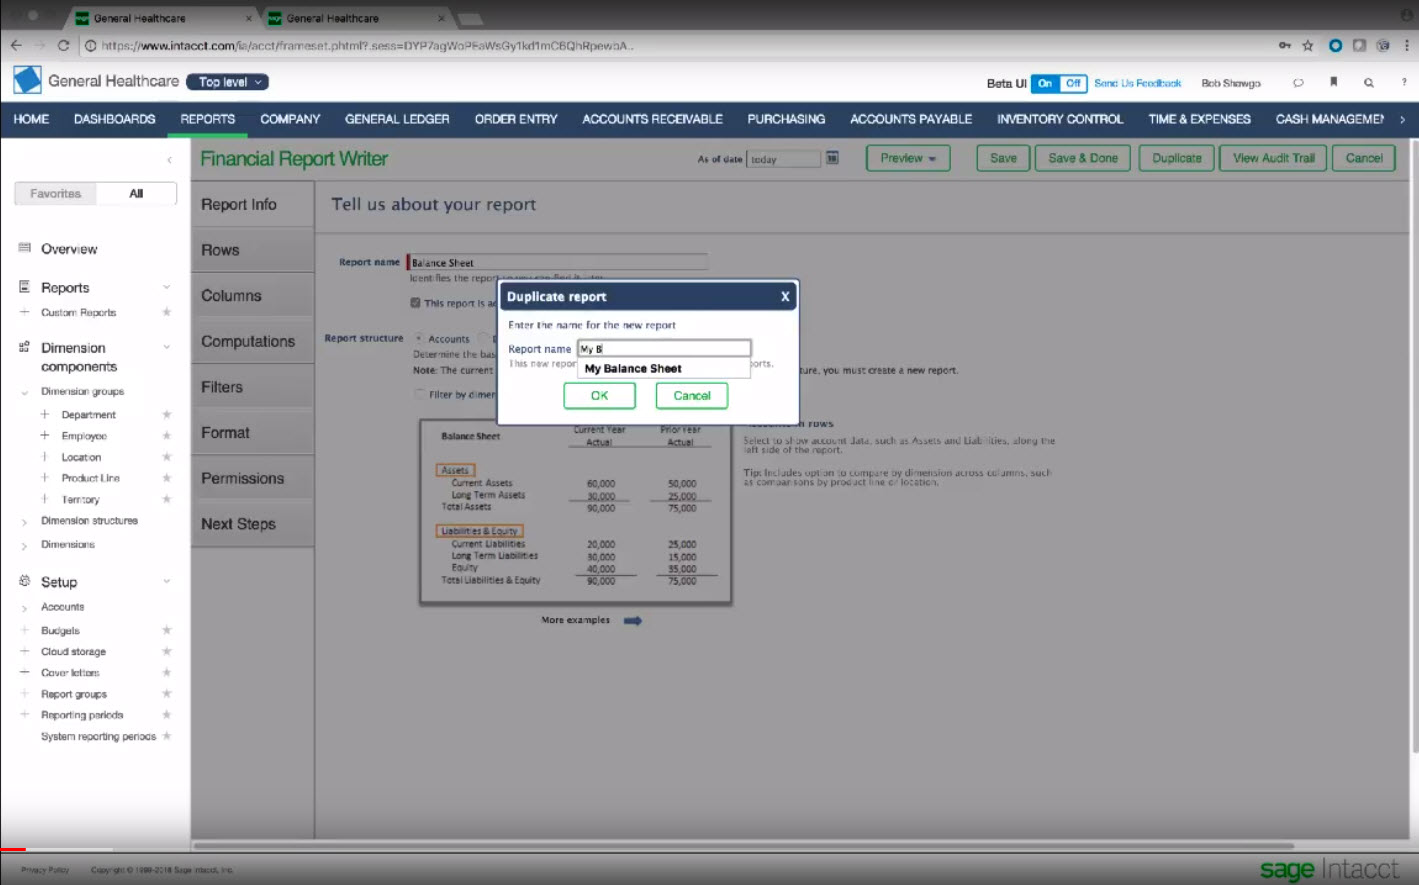Open the comments bubble icon in the header
The image size is (1419, 885).
click(x=1299, y=83)
